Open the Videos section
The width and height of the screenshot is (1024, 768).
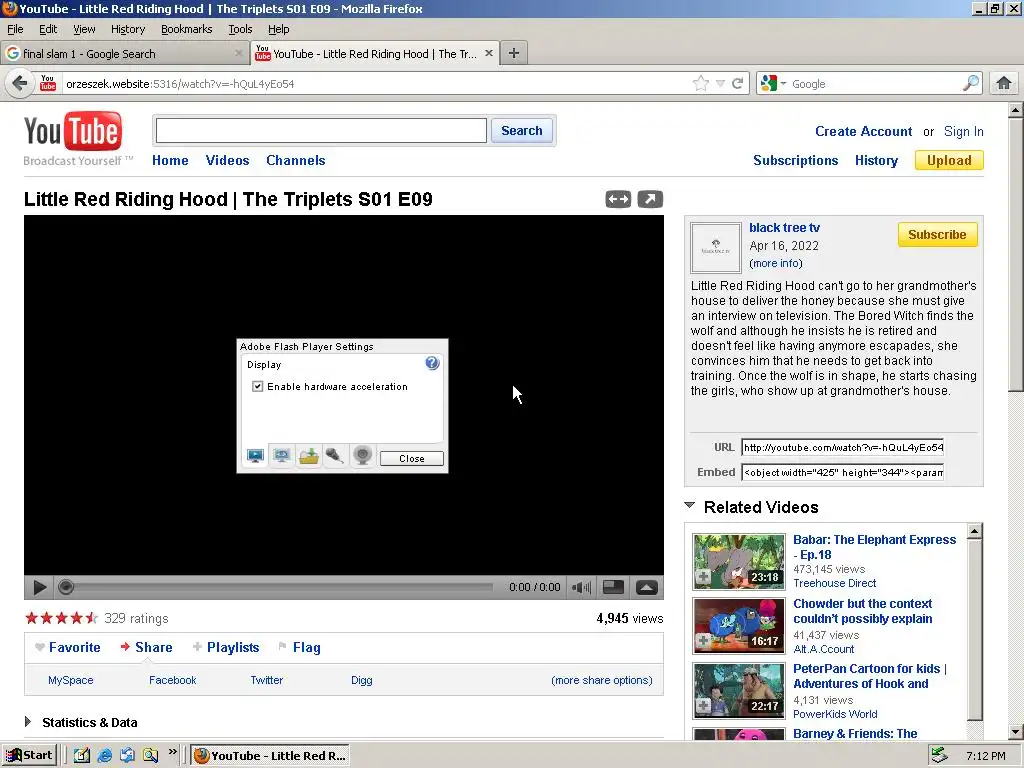pyautogui.click(x=227, y=161)
